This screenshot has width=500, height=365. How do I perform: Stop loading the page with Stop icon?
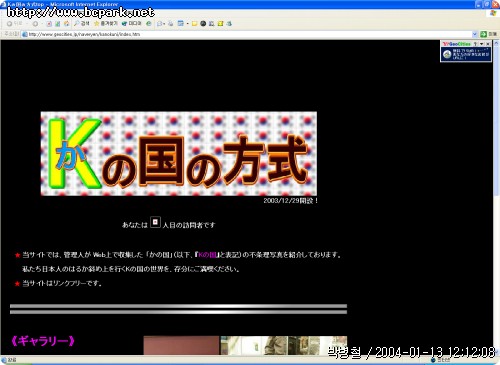(x=49, y=24)
